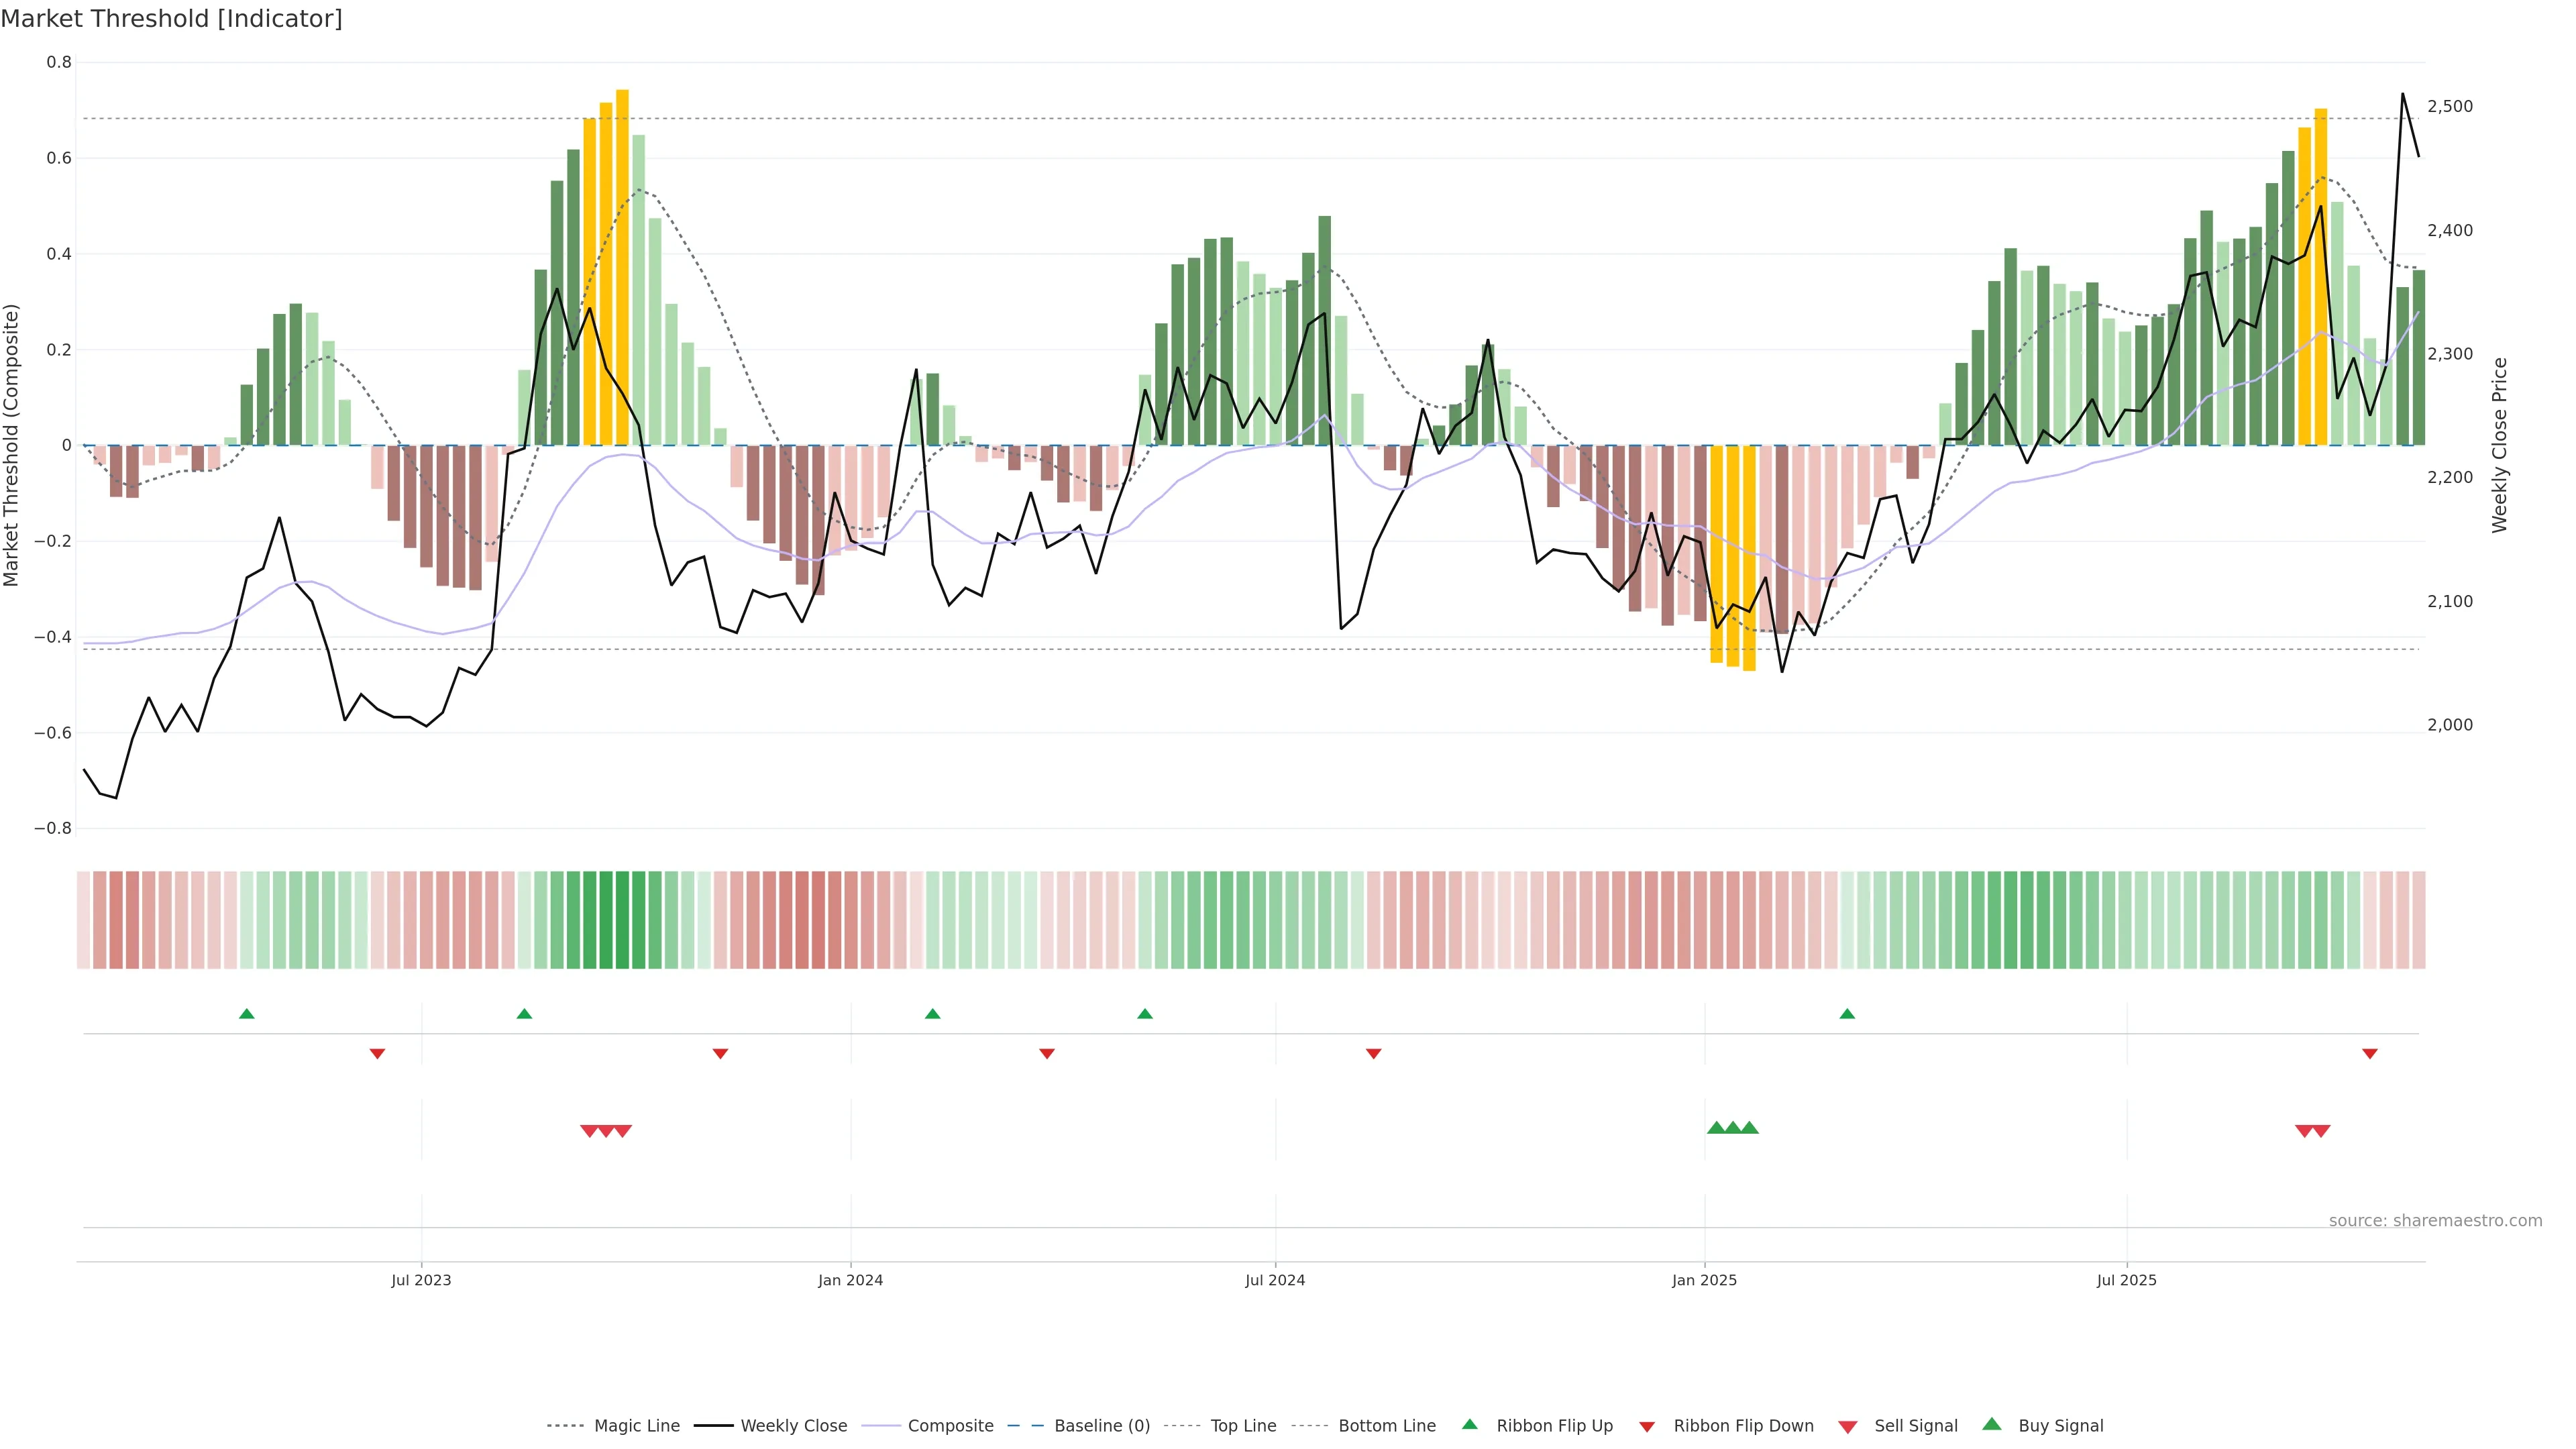Viewport: 2576px width, 1449px height.
Task: Toggle Composite line in the legend
Action: (x=950, y=1426)
